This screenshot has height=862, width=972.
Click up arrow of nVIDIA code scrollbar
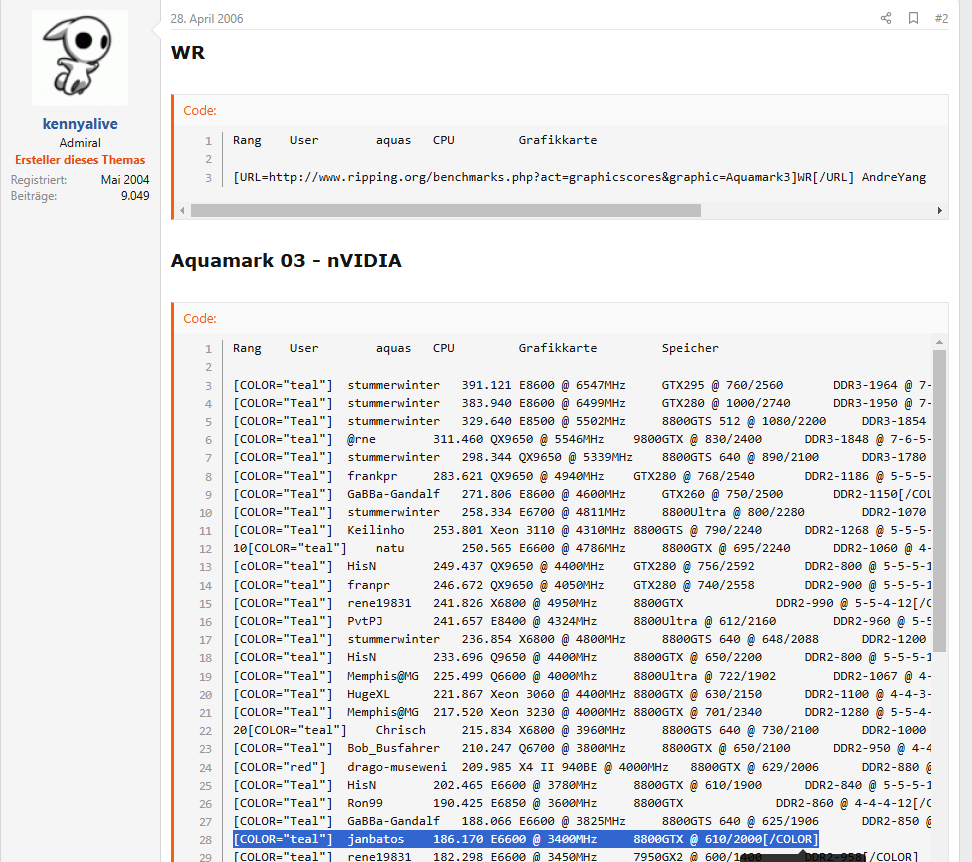tap(939, 342)
